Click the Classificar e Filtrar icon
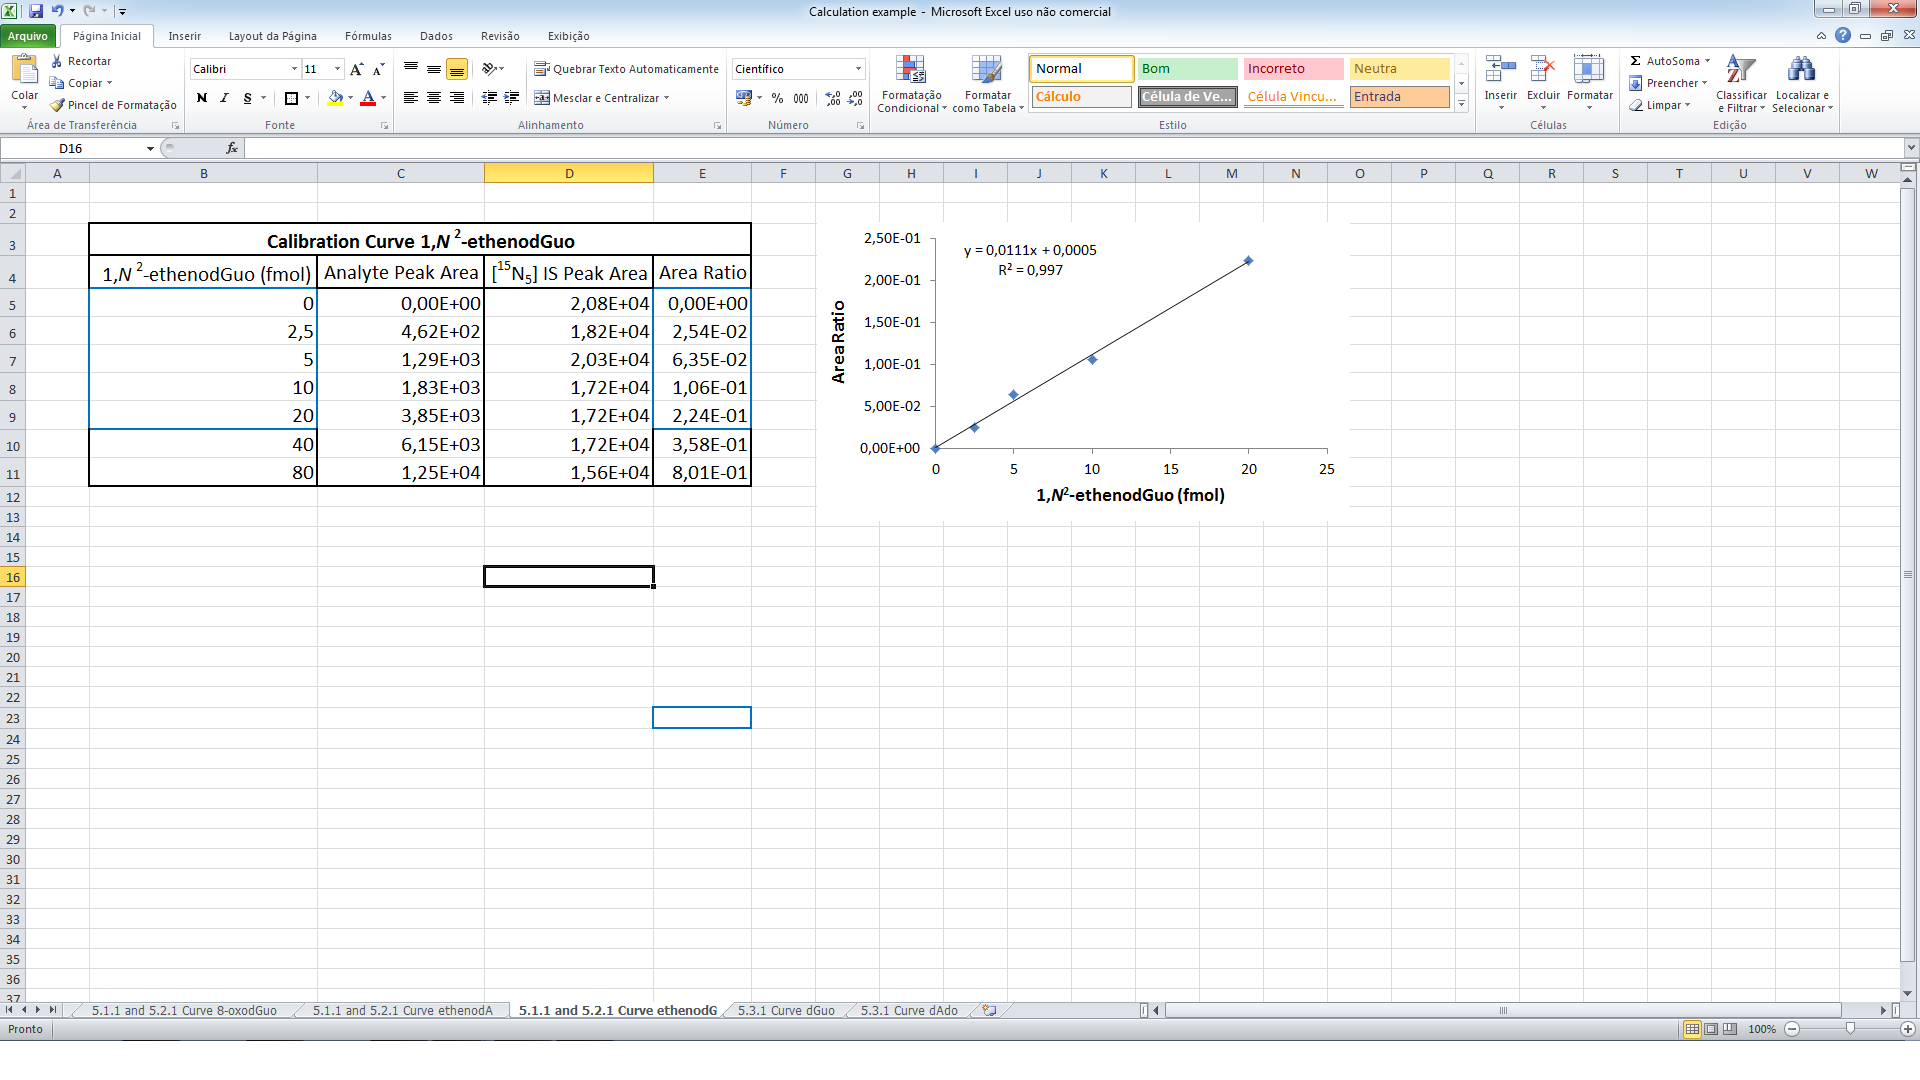 (1740, 70)
